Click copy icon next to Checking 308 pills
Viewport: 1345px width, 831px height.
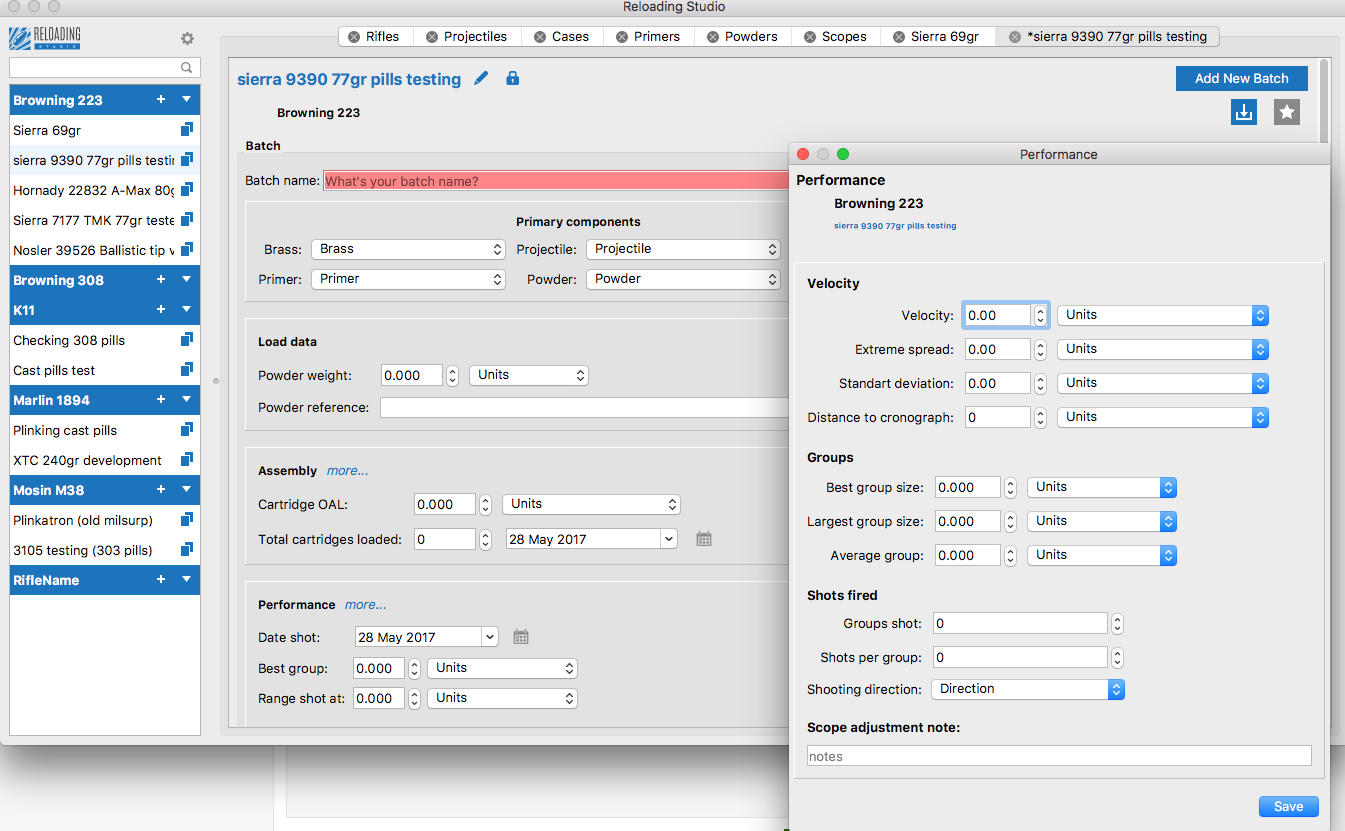pos(186,340)
